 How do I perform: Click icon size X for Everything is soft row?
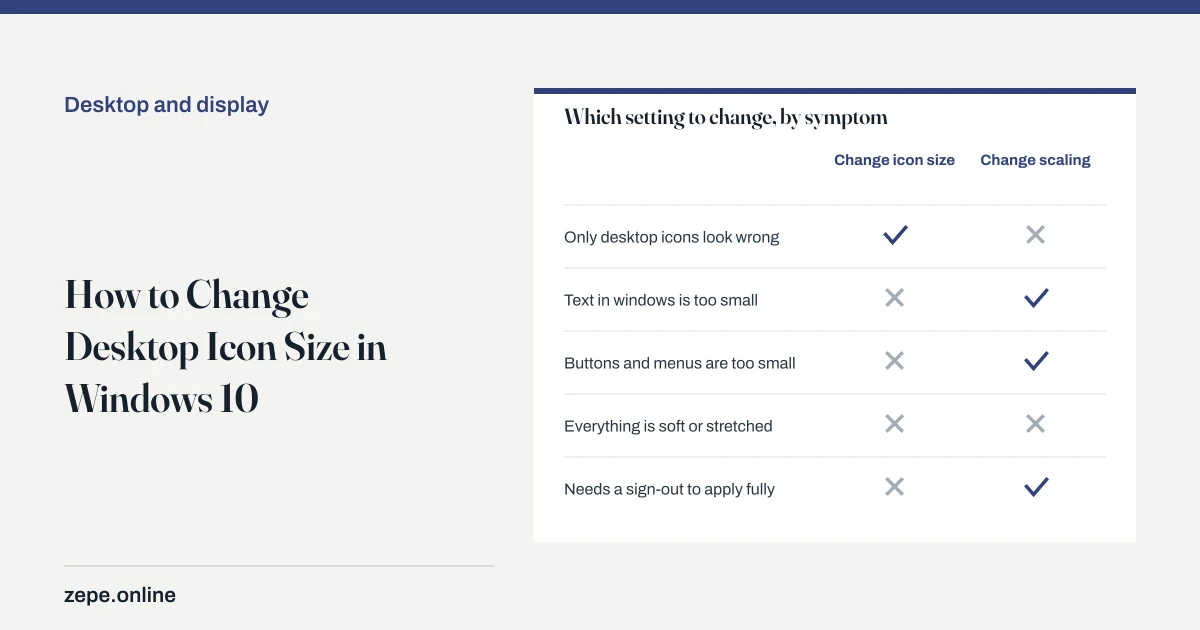(895, 424)
